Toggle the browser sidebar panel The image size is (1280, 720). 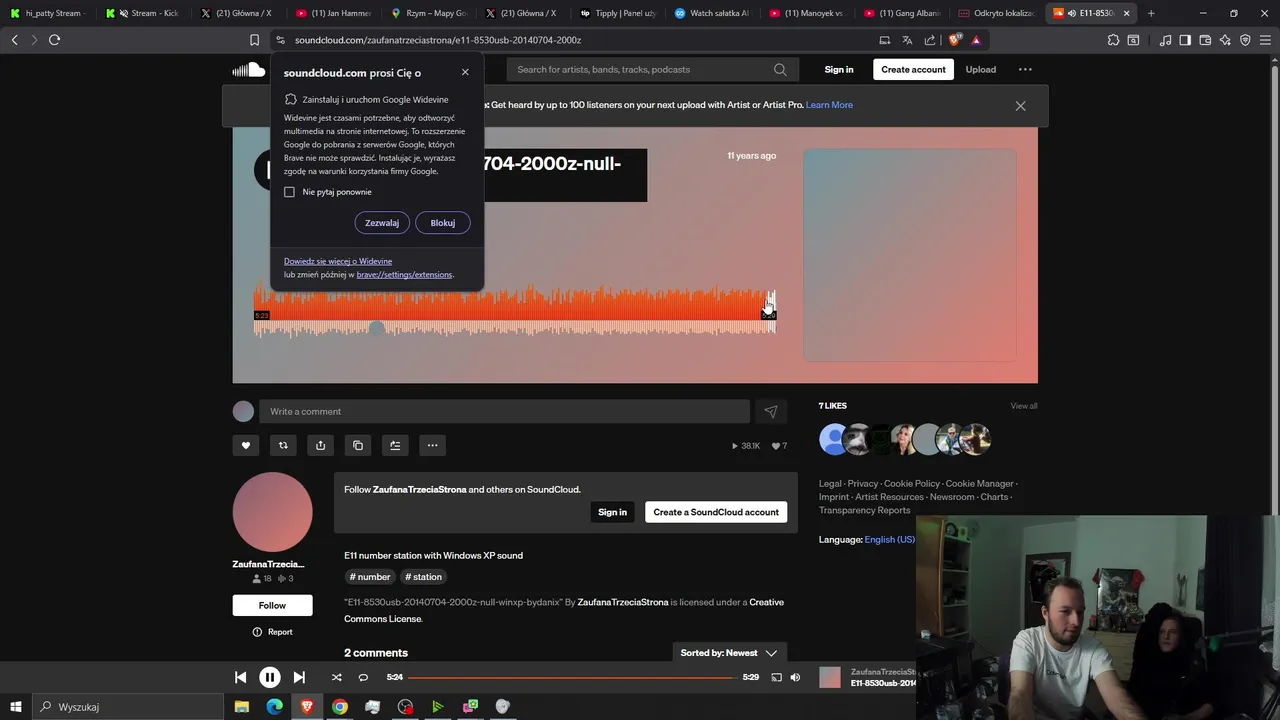tap(1185, 40)
